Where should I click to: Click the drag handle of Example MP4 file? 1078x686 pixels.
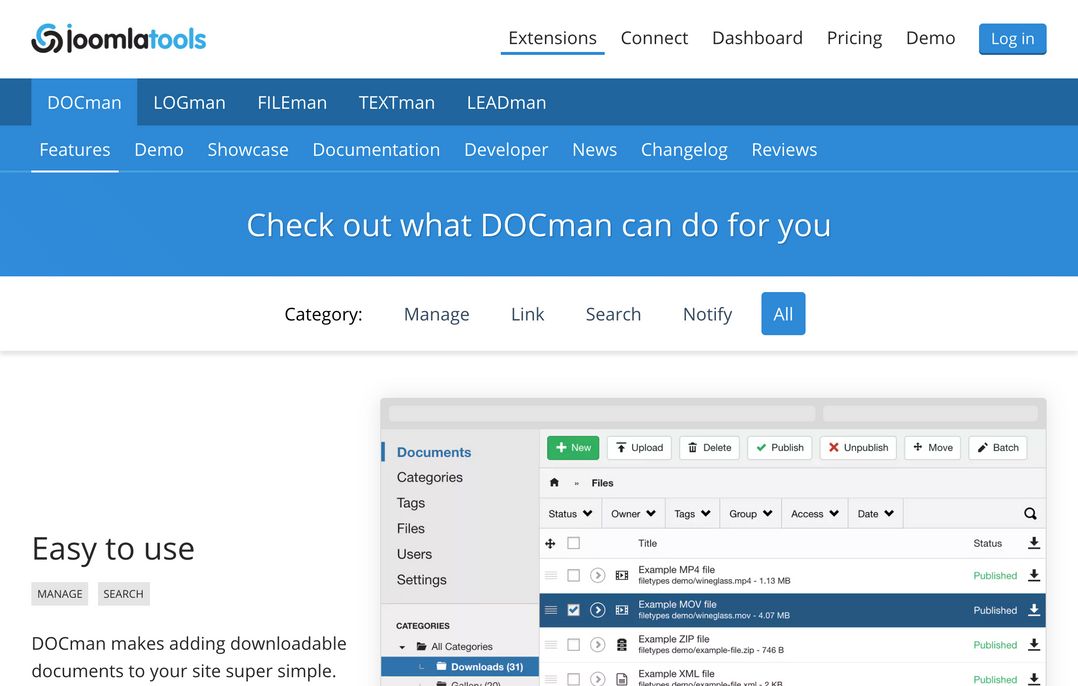(551, 575)
